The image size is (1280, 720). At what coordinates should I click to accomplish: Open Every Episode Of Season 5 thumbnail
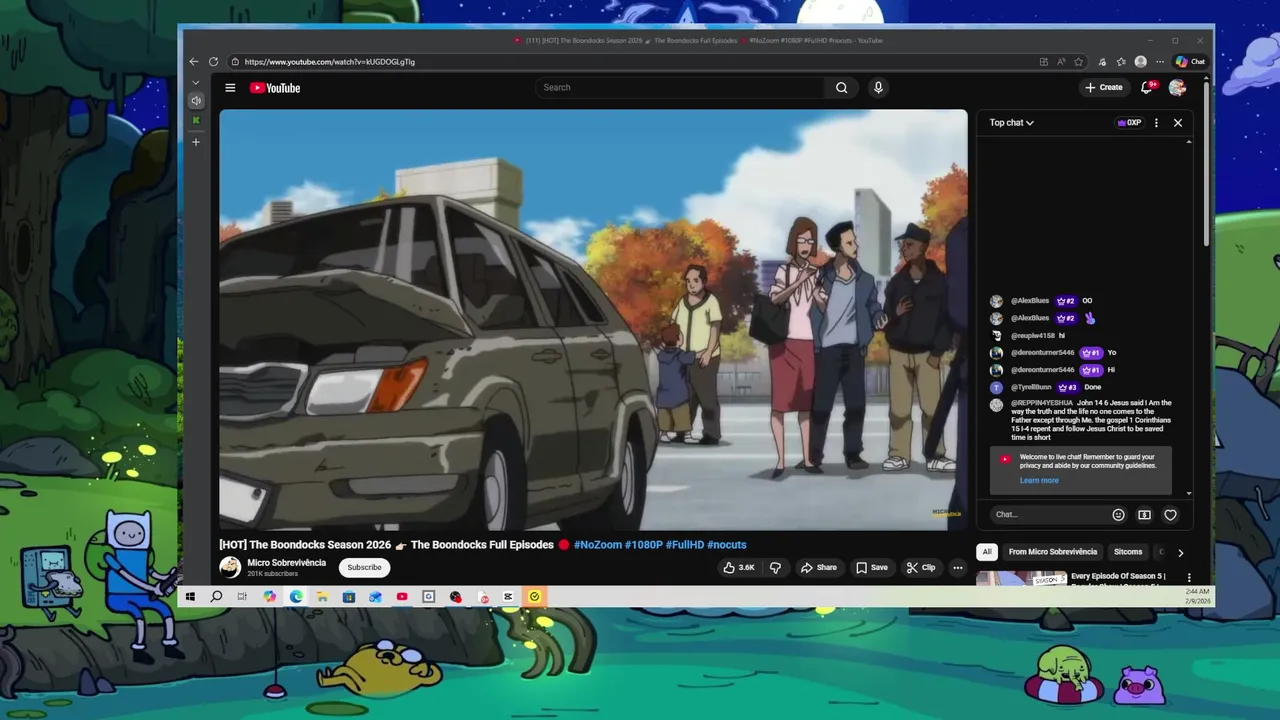pyautogui.click(x=1021, y=578)
